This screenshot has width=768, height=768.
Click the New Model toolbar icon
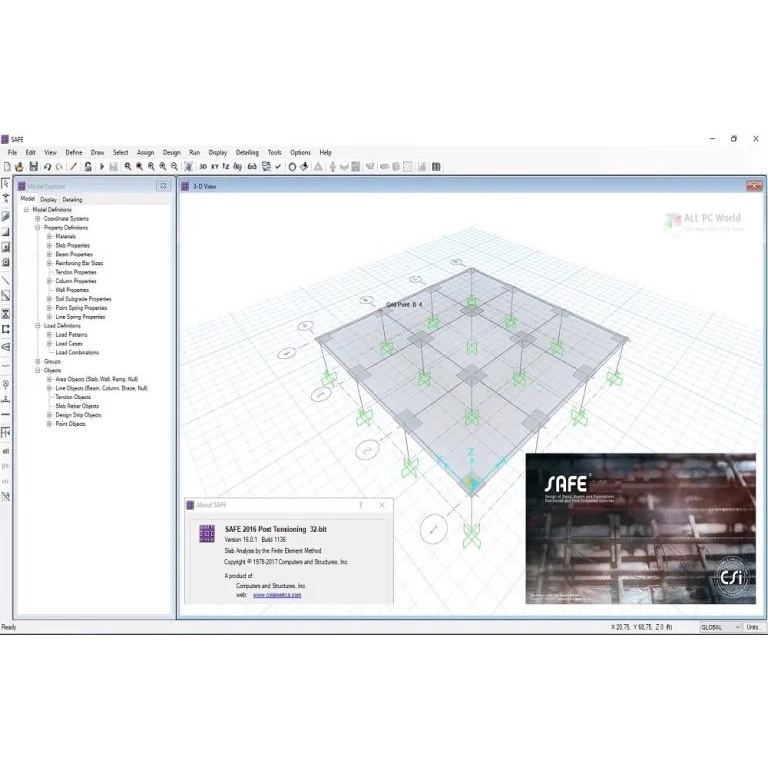click(7, 167)
